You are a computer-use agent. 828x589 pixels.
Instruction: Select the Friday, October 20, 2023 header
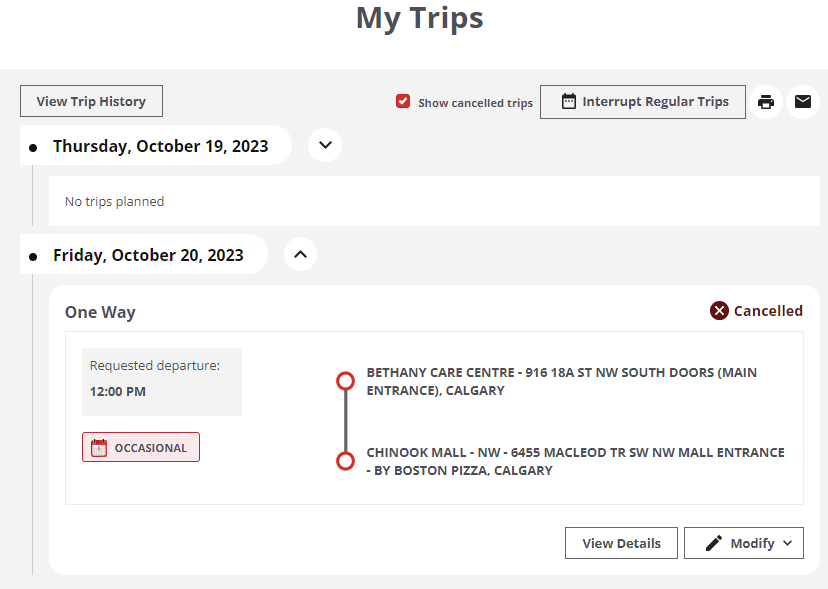pos(148,254)
